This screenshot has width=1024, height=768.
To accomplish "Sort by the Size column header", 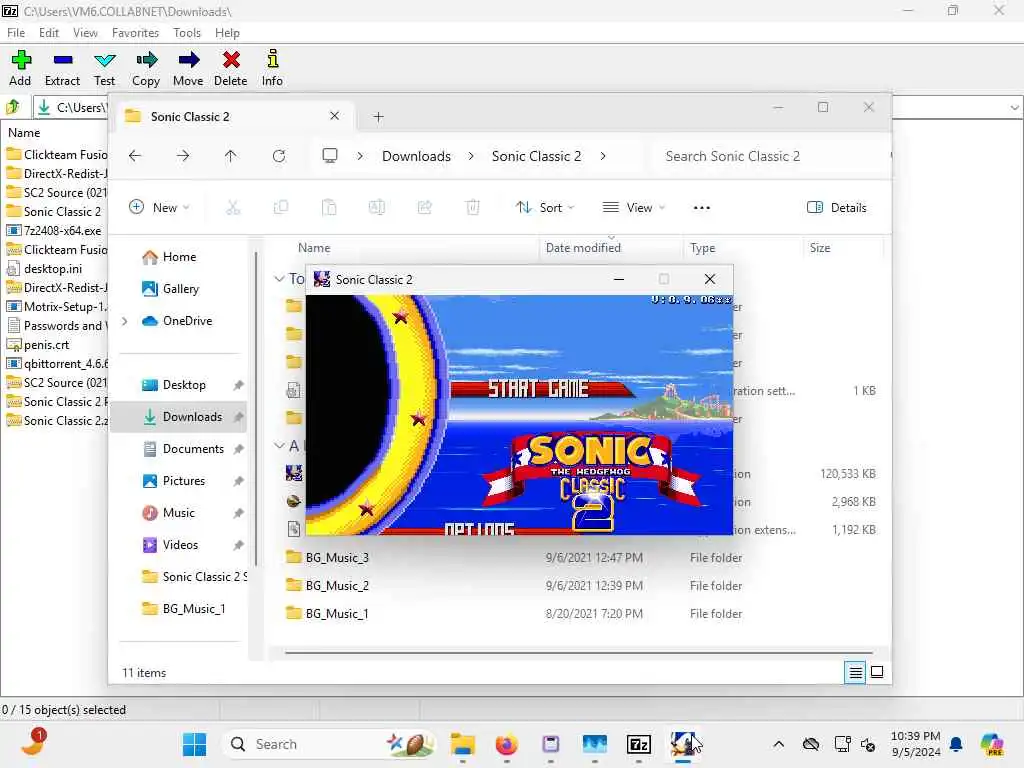I will click(x=820, y=248).
